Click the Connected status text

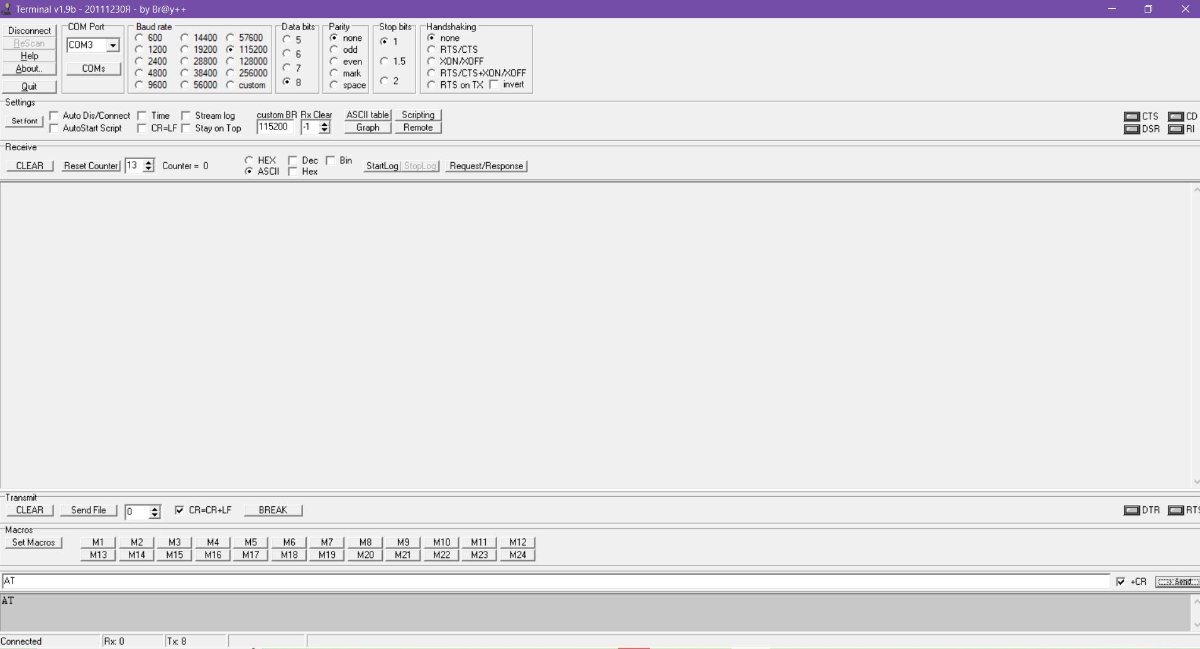point(22,641)
